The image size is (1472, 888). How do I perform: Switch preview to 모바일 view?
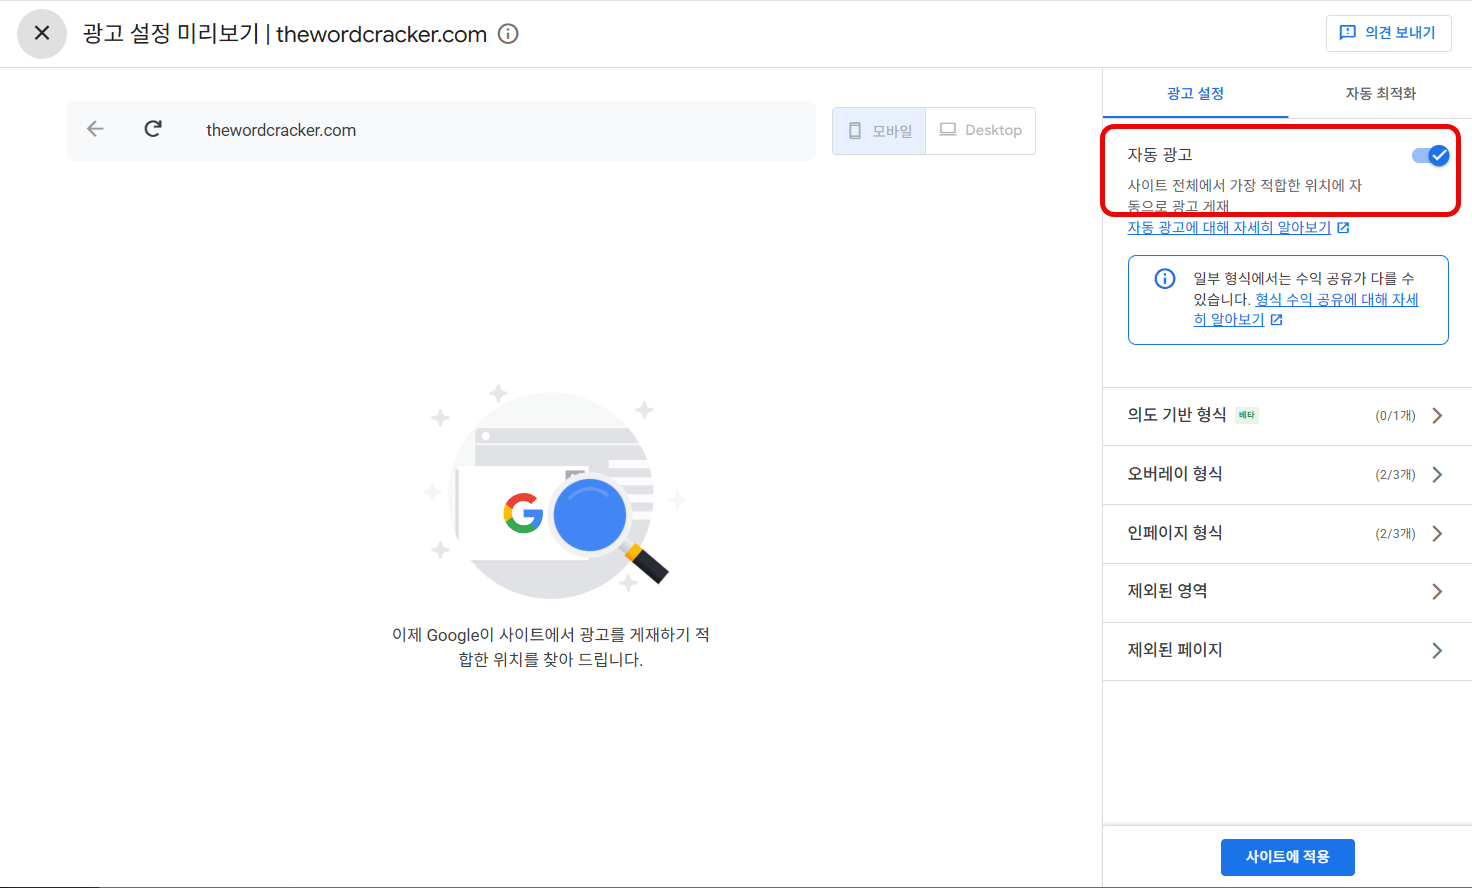(879, 131)
